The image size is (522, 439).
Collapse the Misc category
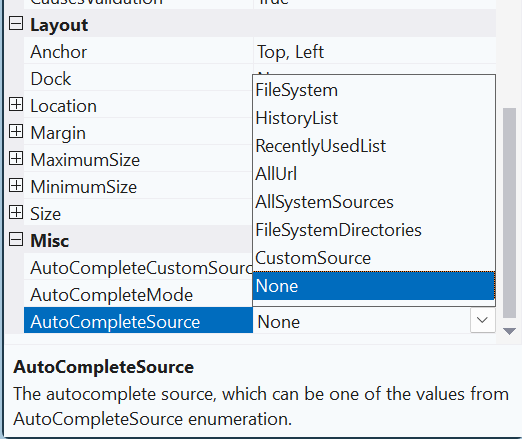tap(16, 240)
